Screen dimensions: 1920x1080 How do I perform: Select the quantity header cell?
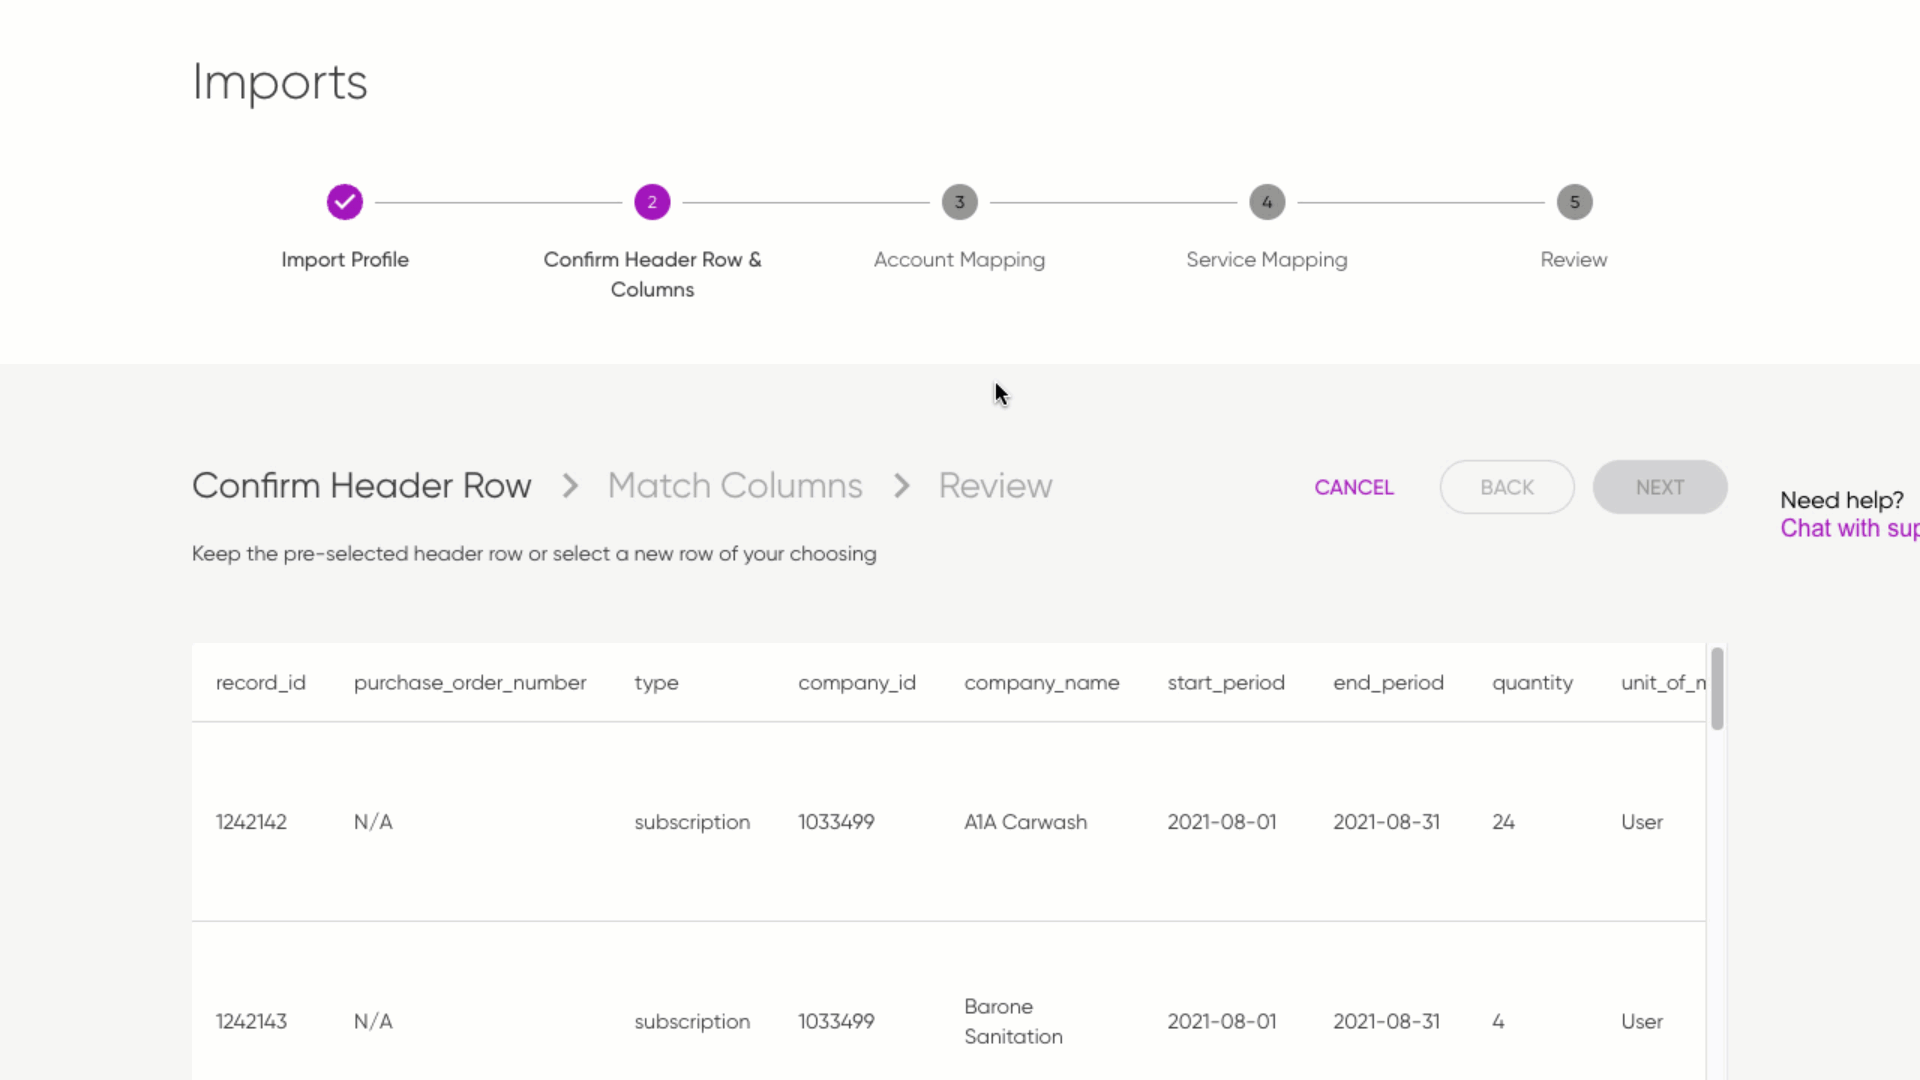point(1532,683)
